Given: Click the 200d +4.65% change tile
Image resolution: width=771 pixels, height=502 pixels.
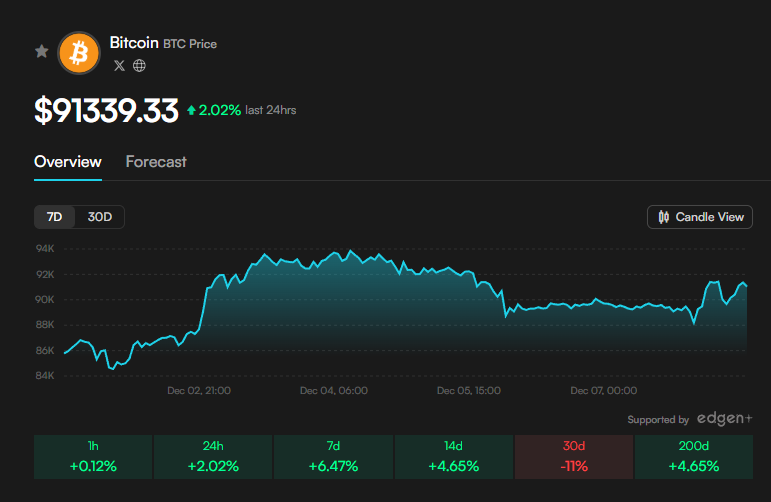Looking at the screenshot, I should [x=694, y=457].
